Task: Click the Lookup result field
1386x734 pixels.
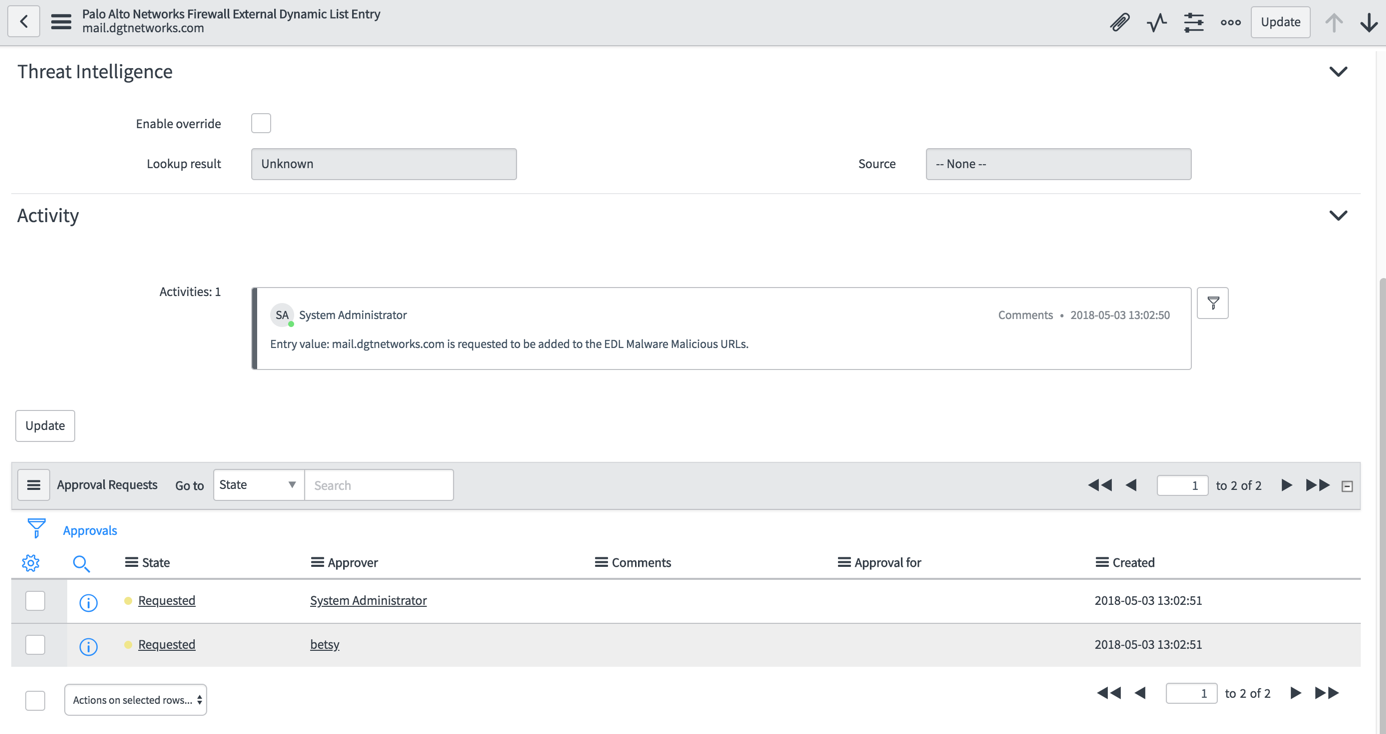Action: coord(384,164)
